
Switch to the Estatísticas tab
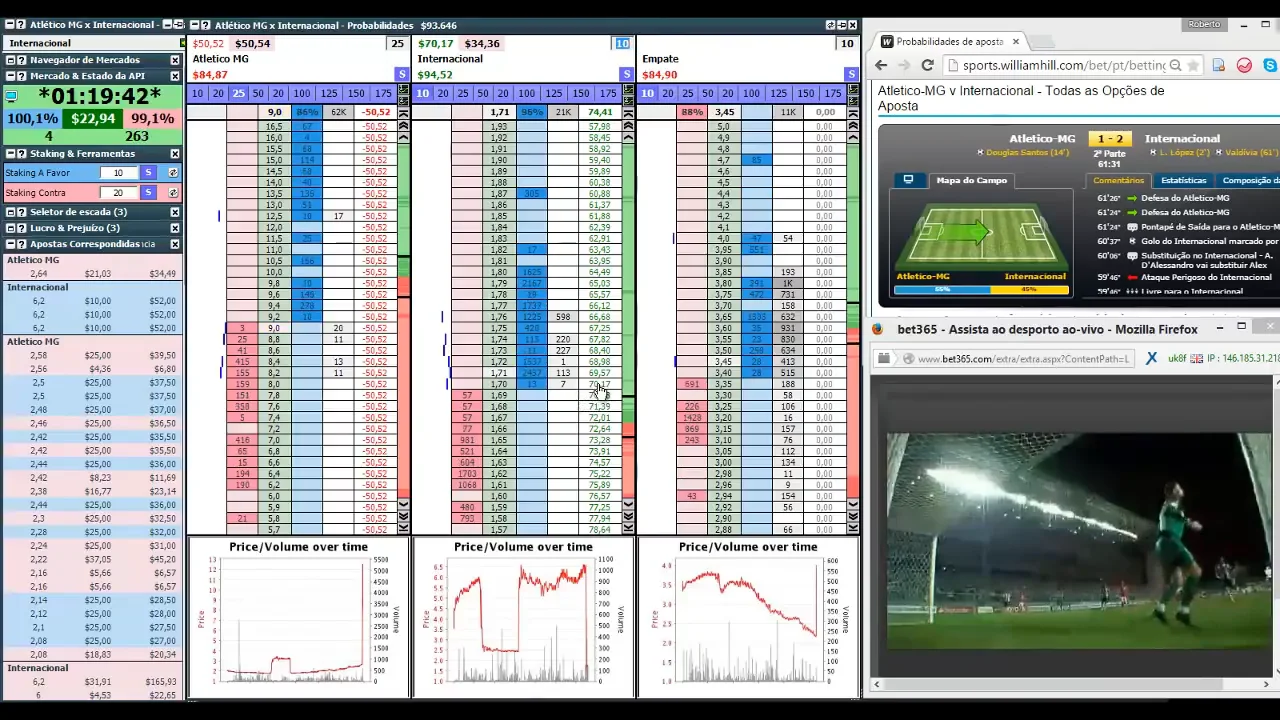point(1183,180)
